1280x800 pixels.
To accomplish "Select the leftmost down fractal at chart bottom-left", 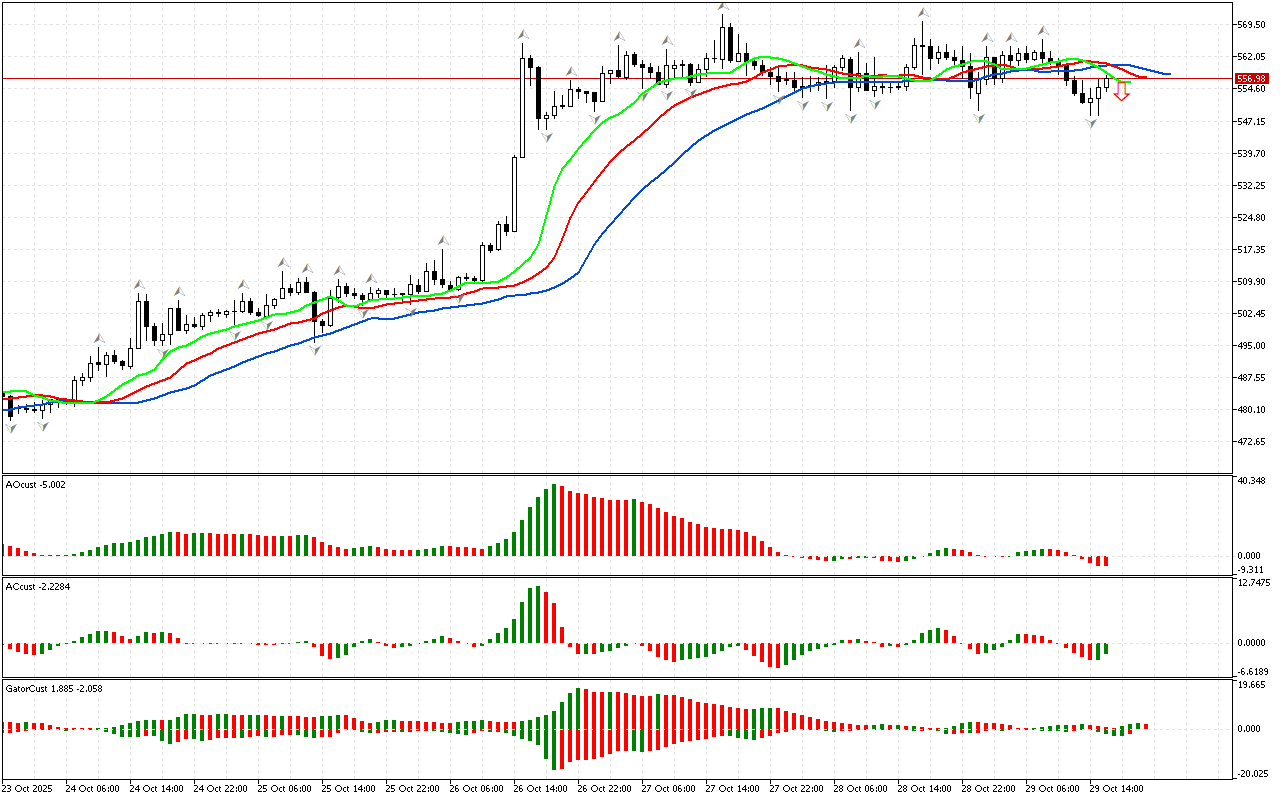I will tap(11, 428).
